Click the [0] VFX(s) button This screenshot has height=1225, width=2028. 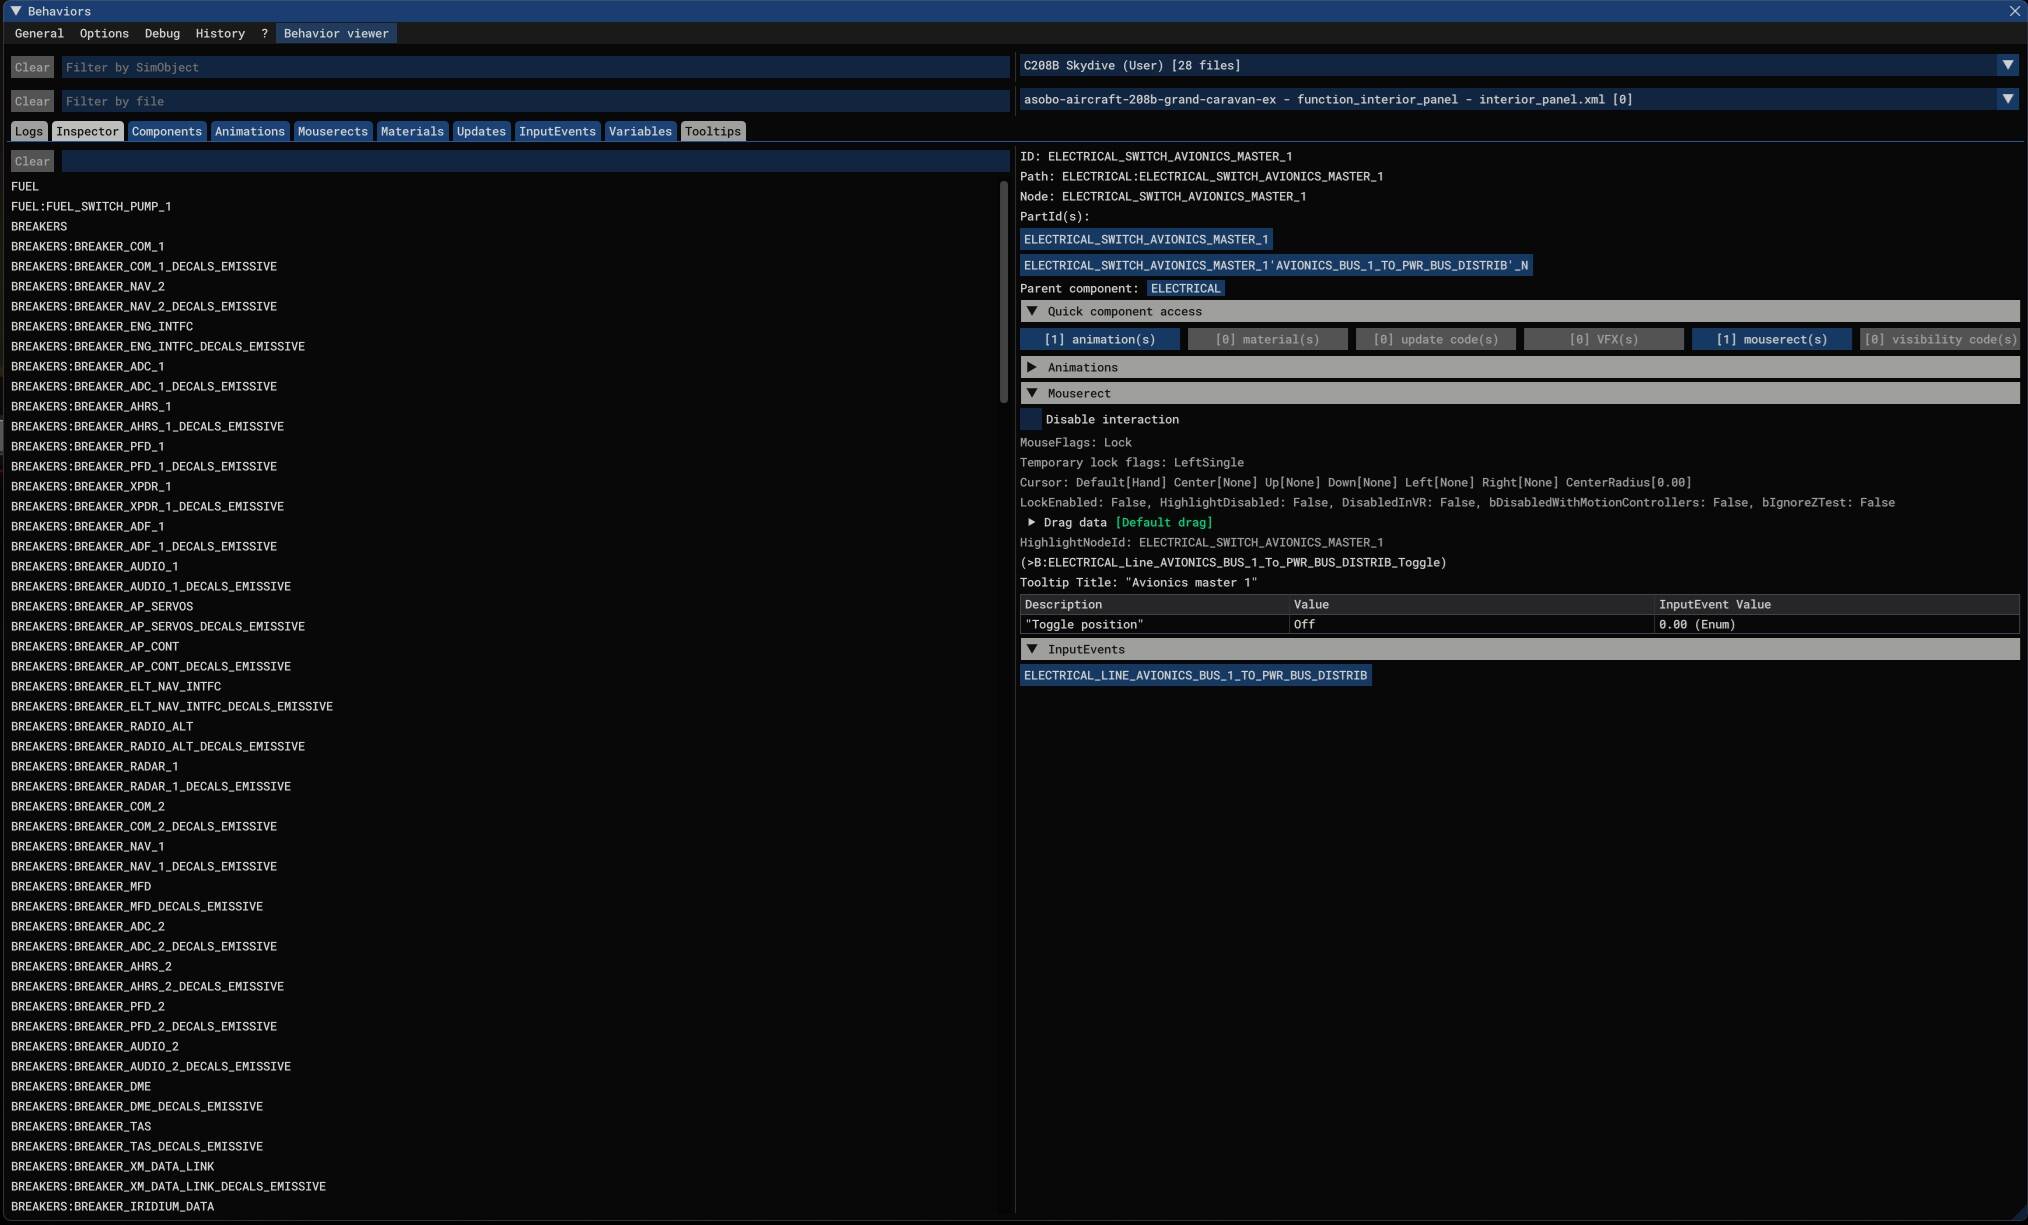(1603, 340)
